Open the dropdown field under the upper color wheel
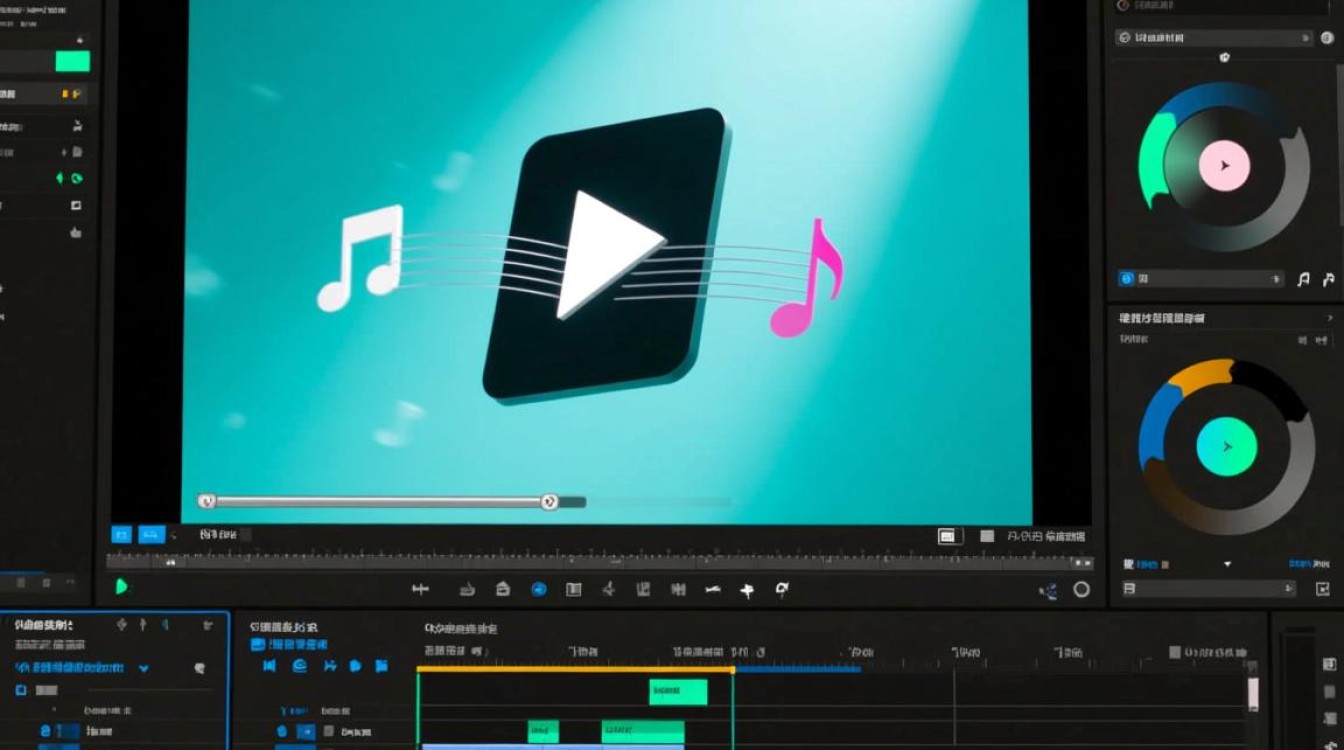1344x750 pixels. pos(1201,279)
